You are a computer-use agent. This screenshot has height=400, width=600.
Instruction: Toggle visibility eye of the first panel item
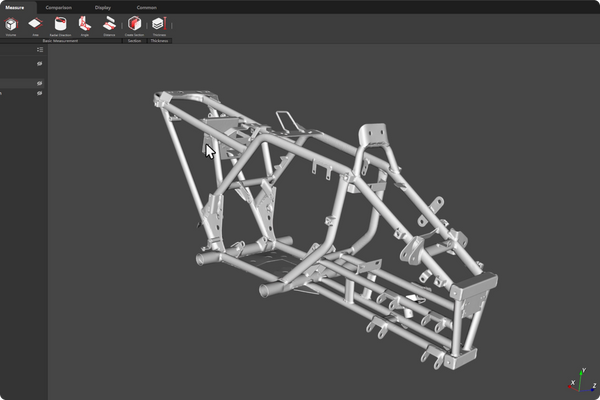point(40,63)
